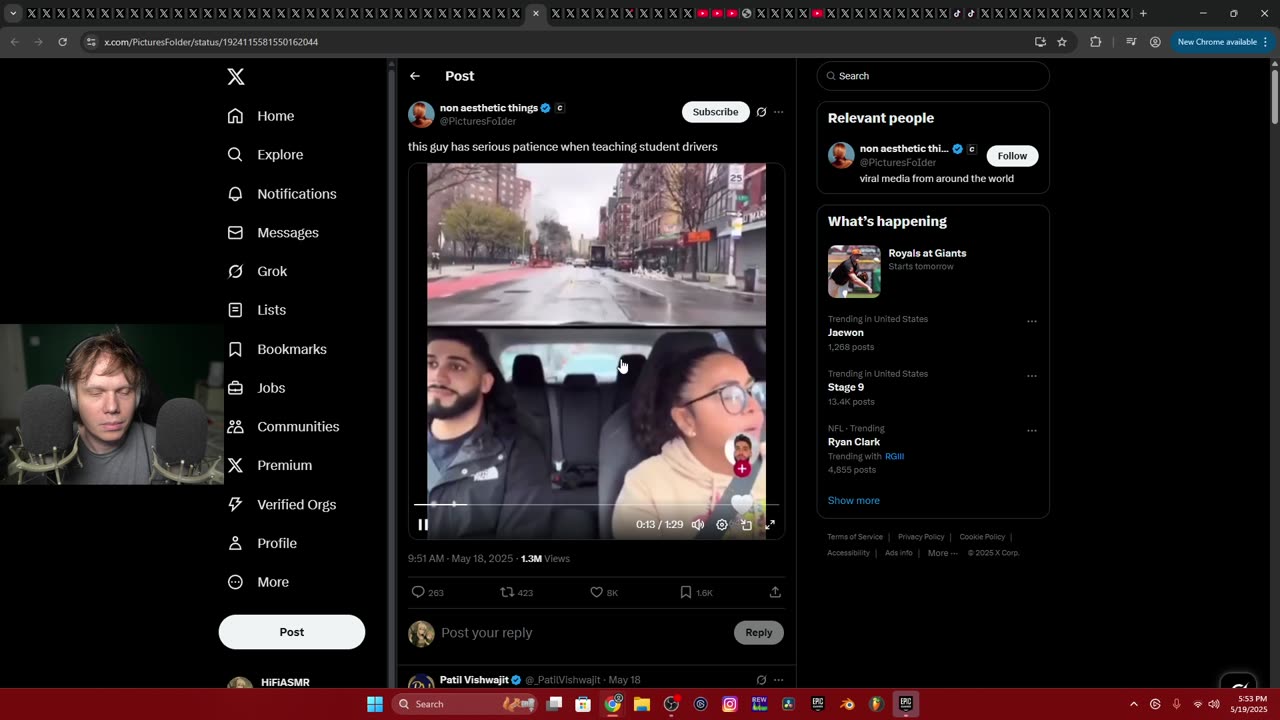Open the Jaewon trending topic
This screenshot has width=1280, height=720.
(846, 333)
